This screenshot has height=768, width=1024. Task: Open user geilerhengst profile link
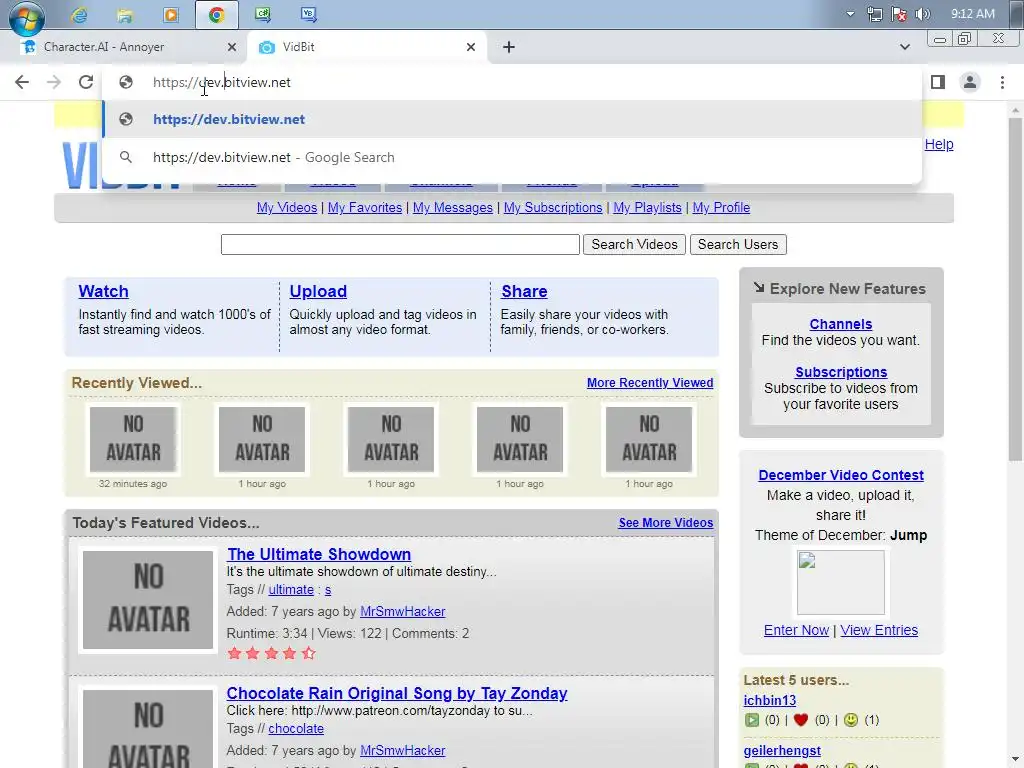pyautogui.click(x=782, y=751)
